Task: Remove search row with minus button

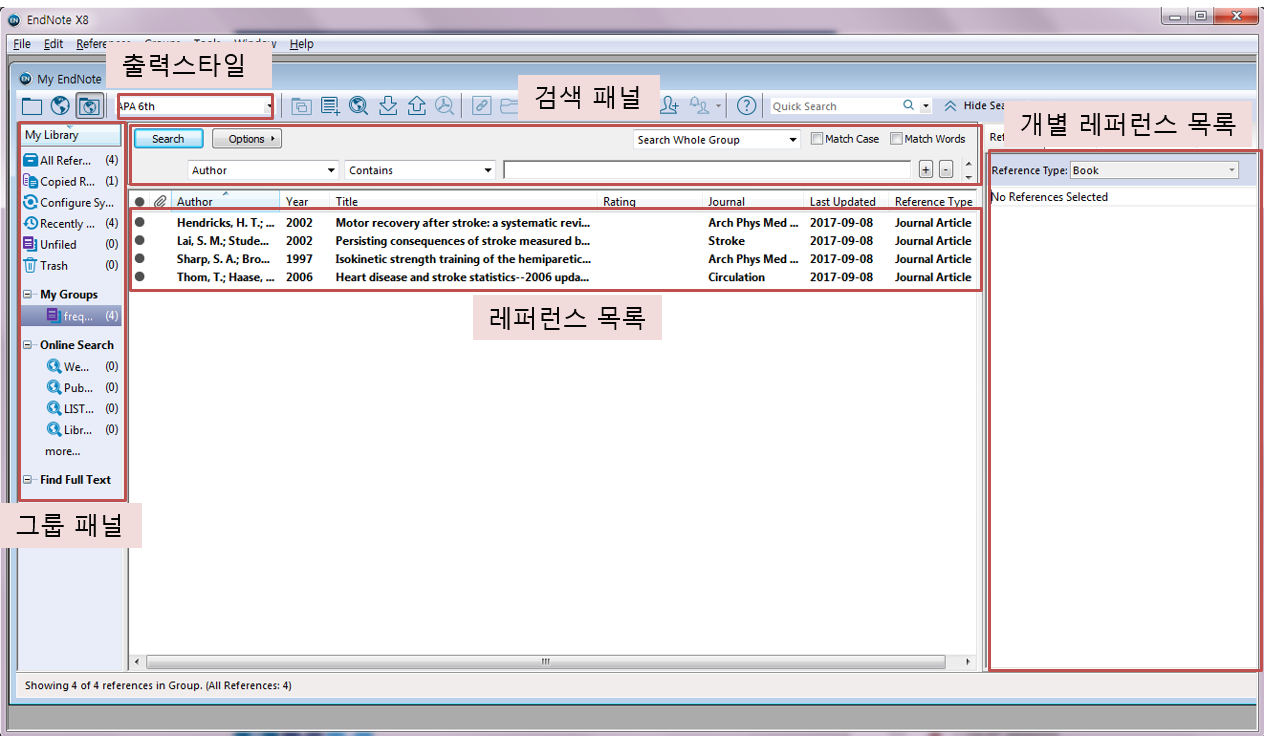Action: [946, 170]
